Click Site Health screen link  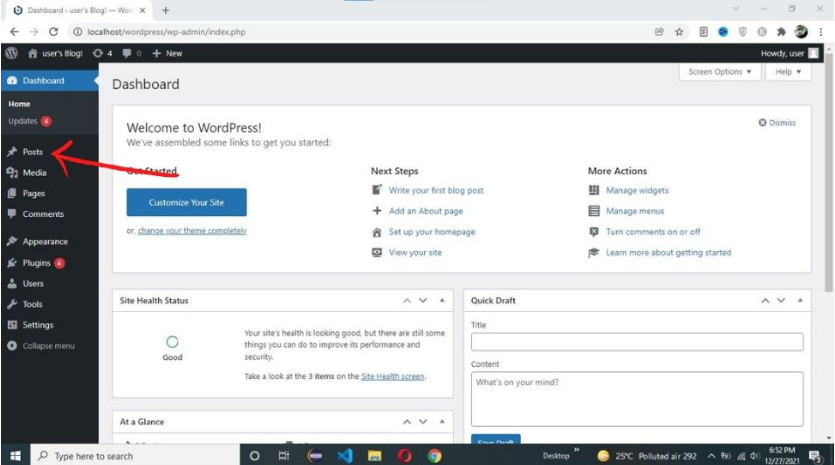(x=393, y=376)
